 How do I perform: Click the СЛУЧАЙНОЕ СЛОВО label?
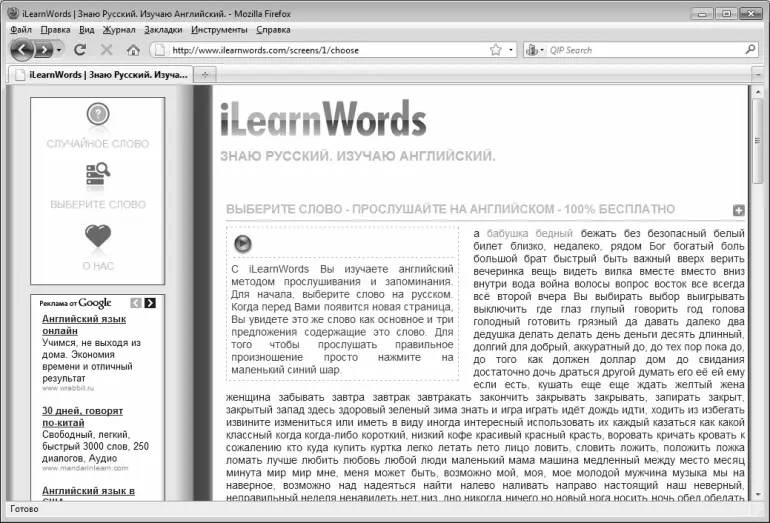(98, 144)
